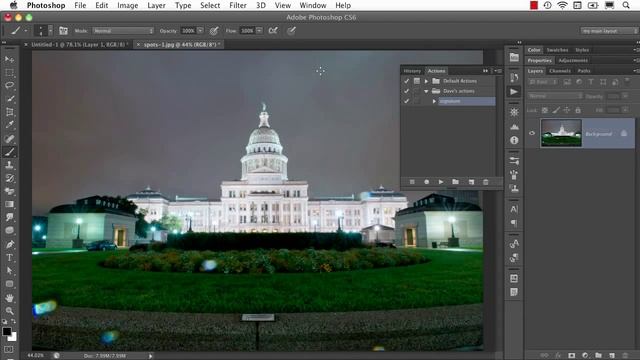Viewport: 640px width, 360px height.
Task: Toggle lock all layer button
Action: click(x=578, y=110)
